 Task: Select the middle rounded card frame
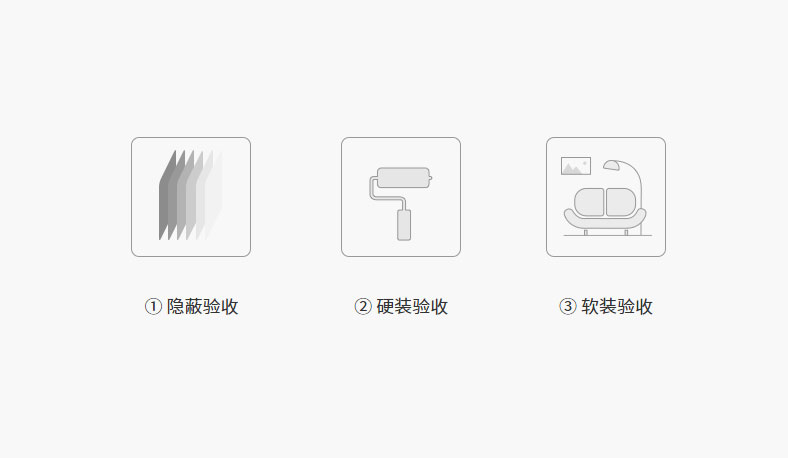(401, 197)
